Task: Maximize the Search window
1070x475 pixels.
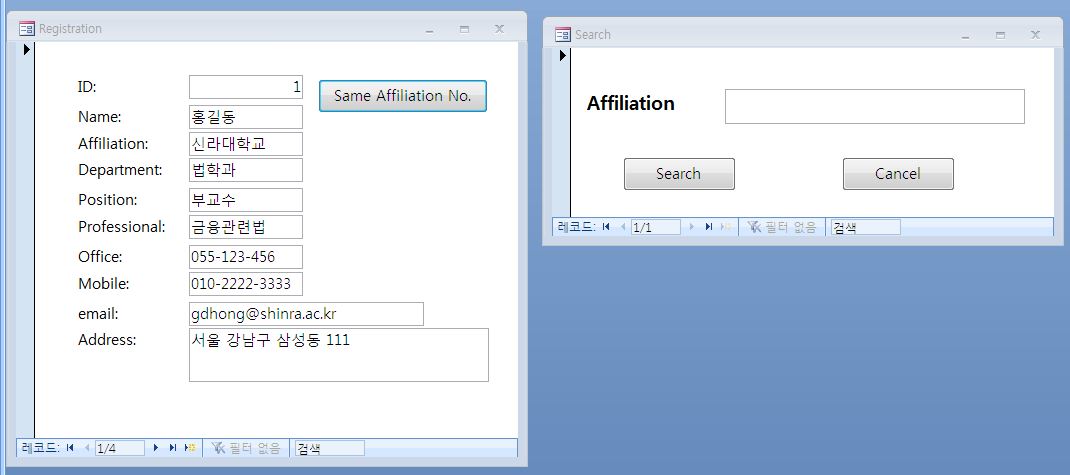Action: point(1000,35)
